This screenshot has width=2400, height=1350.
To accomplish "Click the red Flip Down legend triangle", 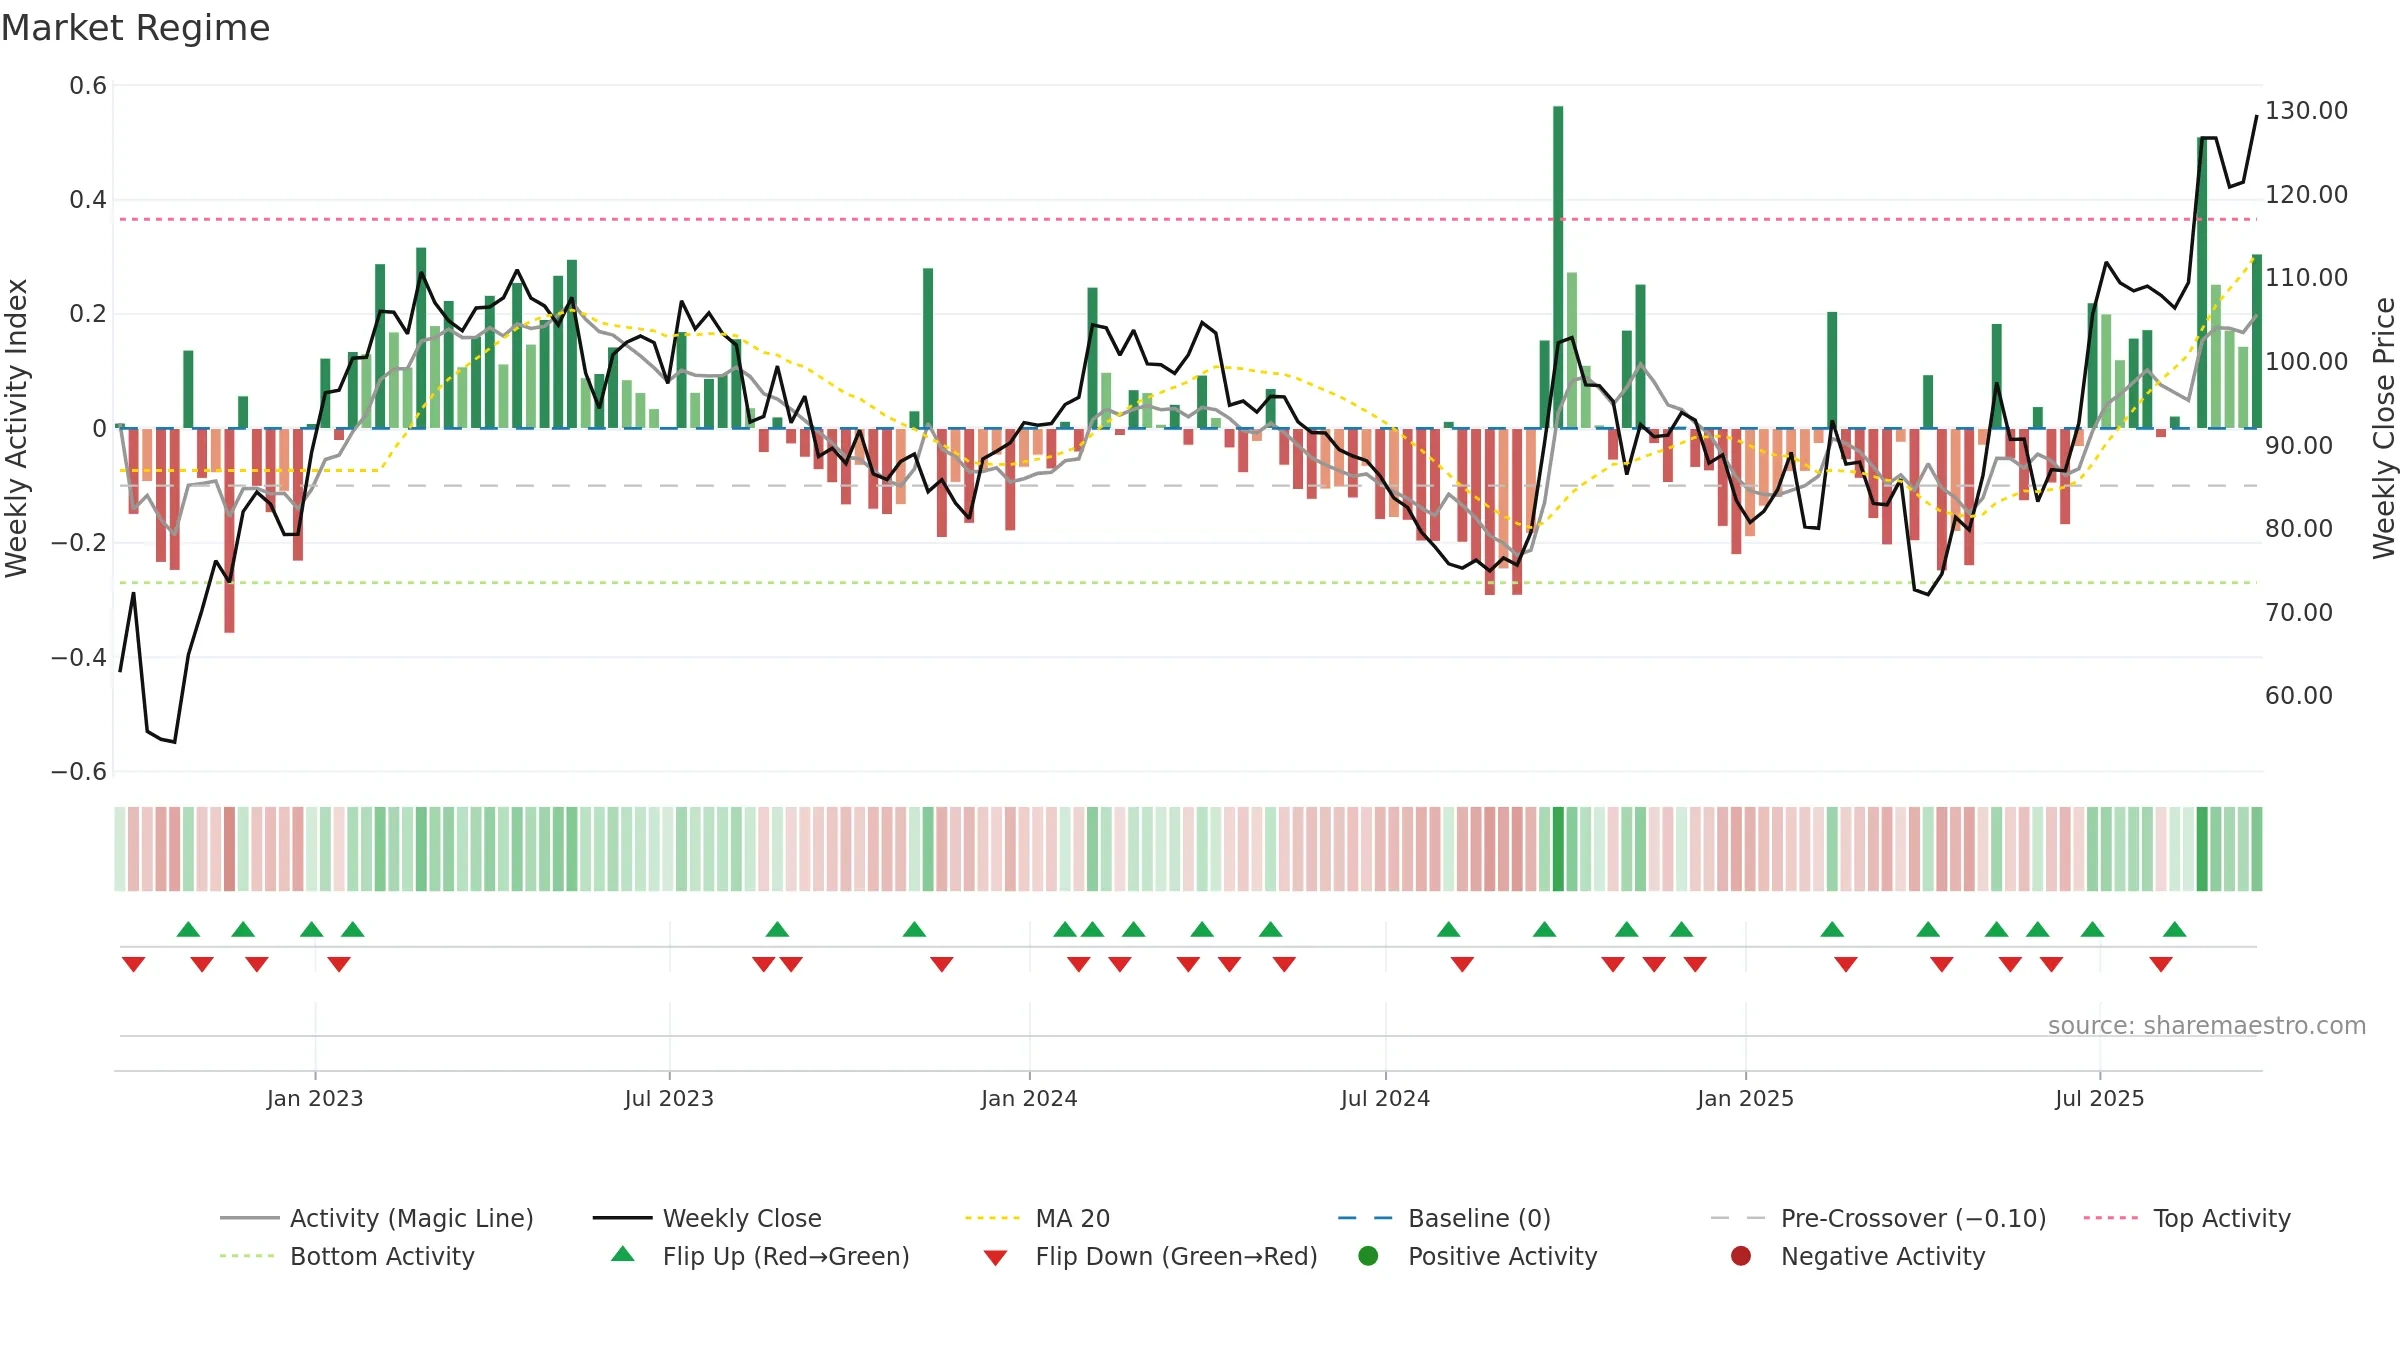I will (995, 1258).
